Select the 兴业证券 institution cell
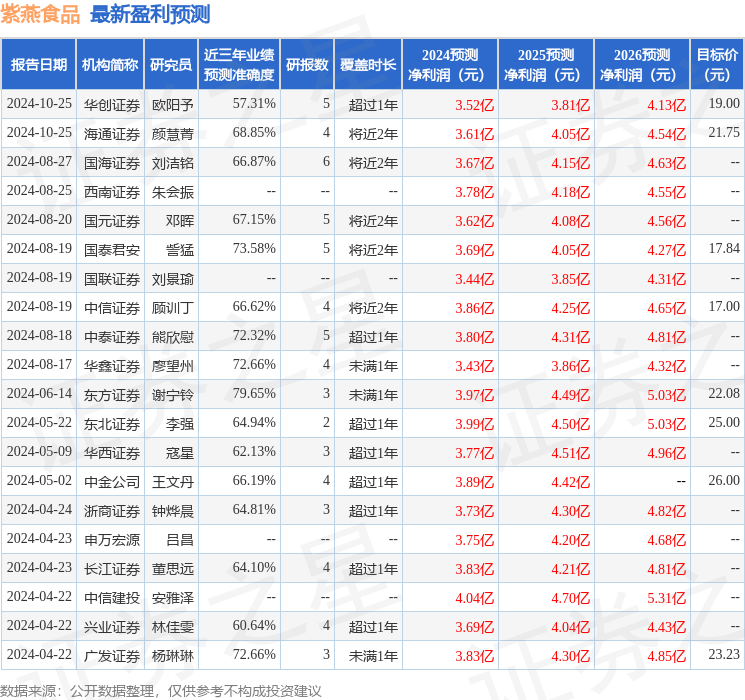745x700 pixels. [x=112, y=627]
